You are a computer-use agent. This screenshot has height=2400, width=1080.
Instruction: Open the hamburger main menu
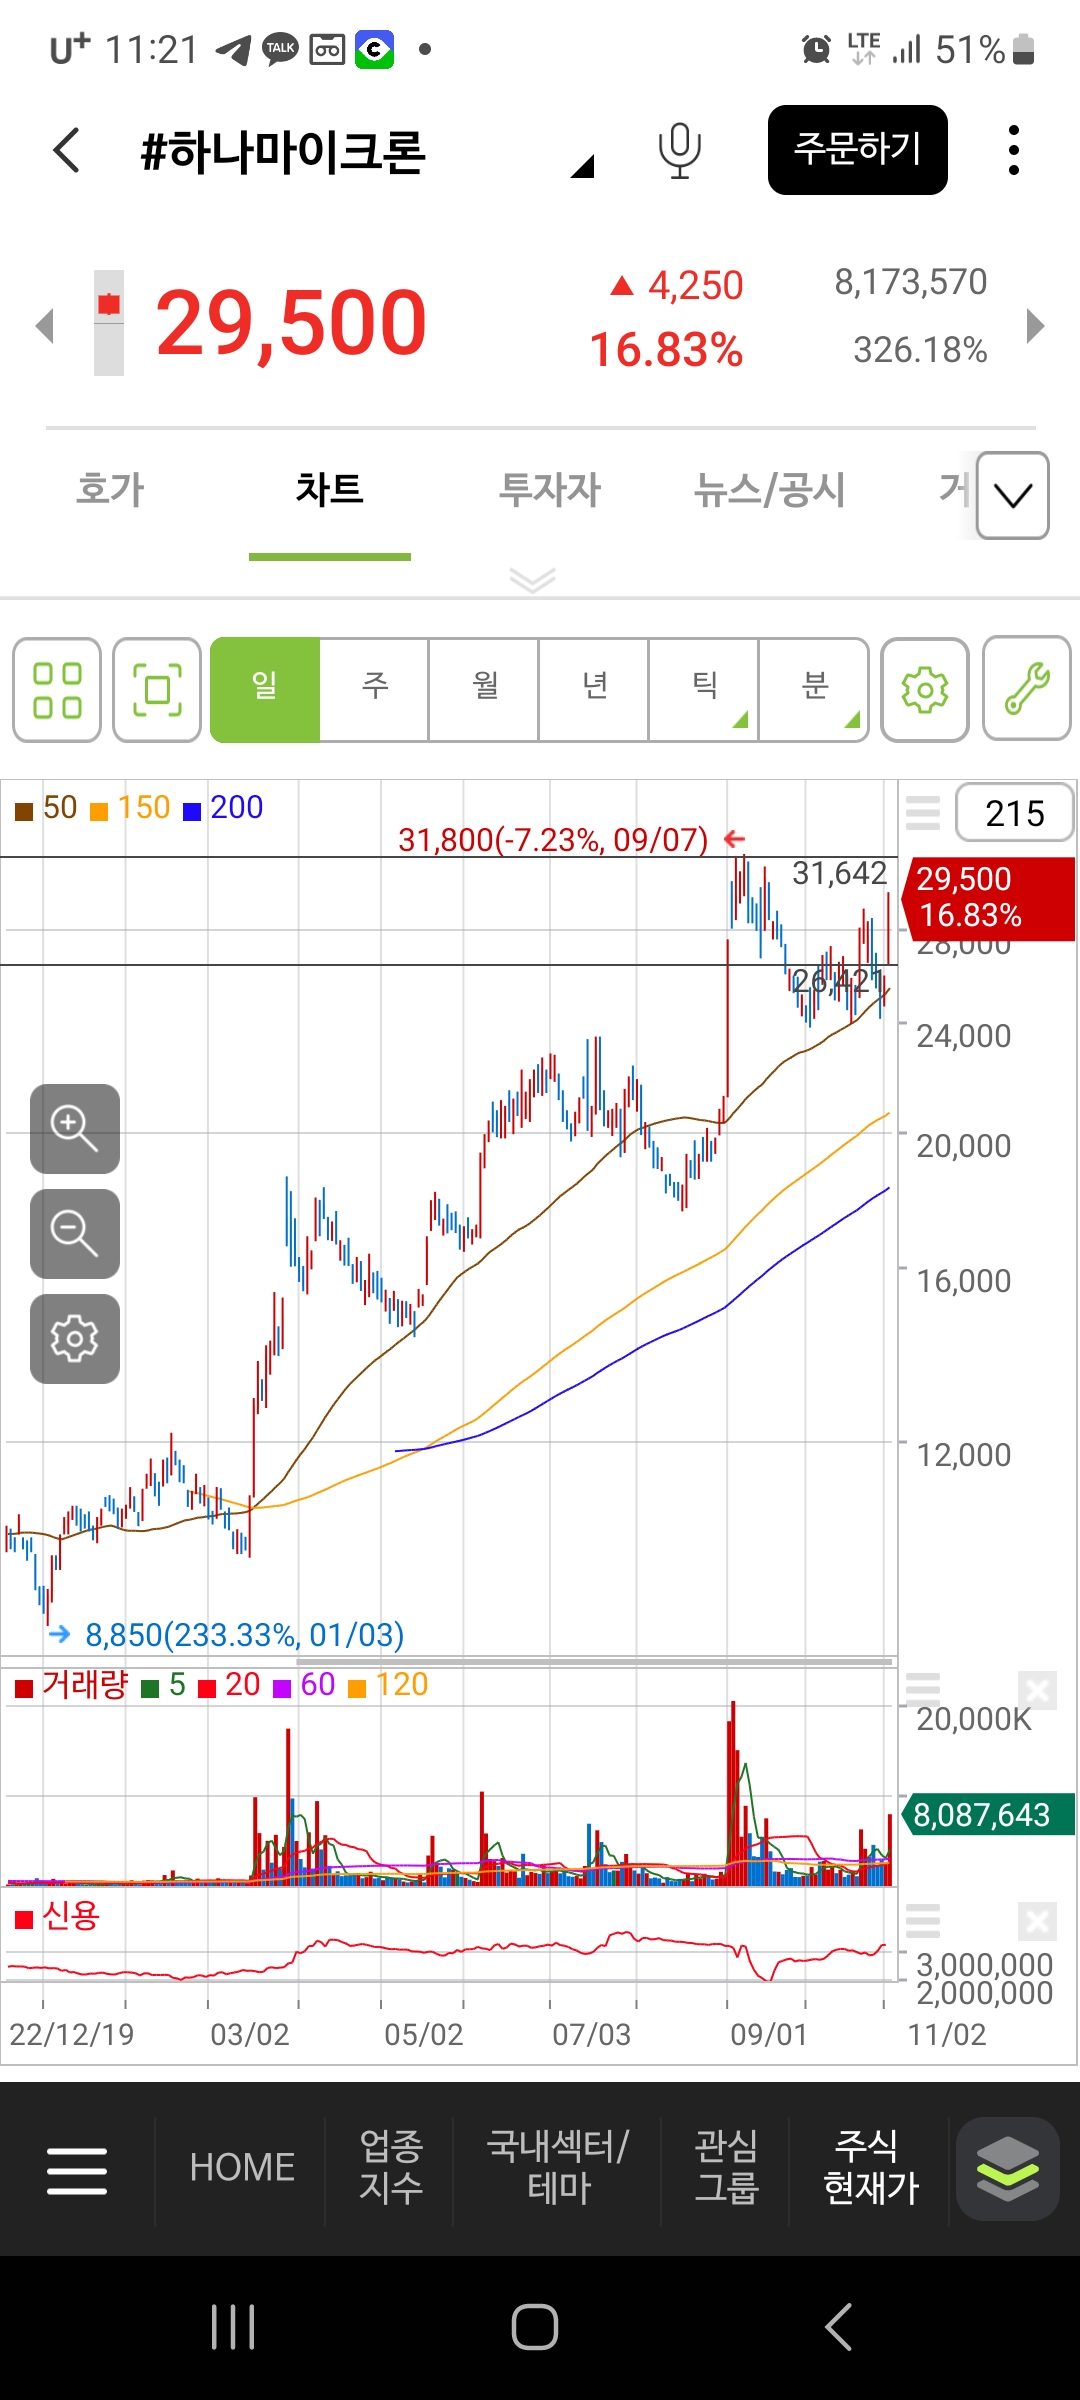pos(77,2171)
